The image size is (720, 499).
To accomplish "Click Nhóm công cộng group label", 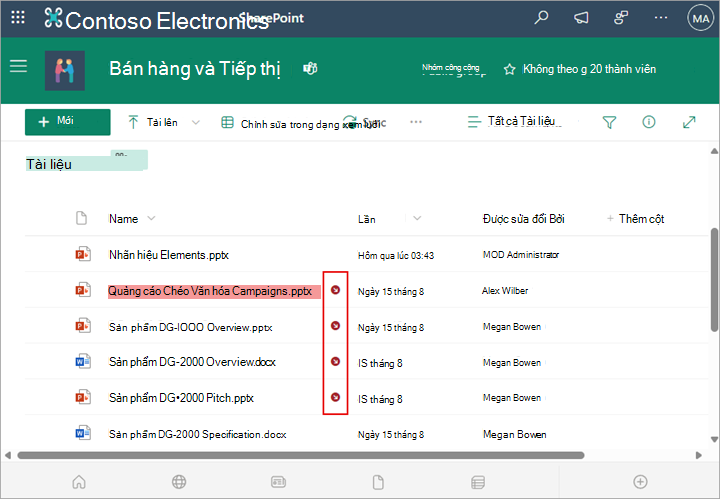I will point(450,68).
